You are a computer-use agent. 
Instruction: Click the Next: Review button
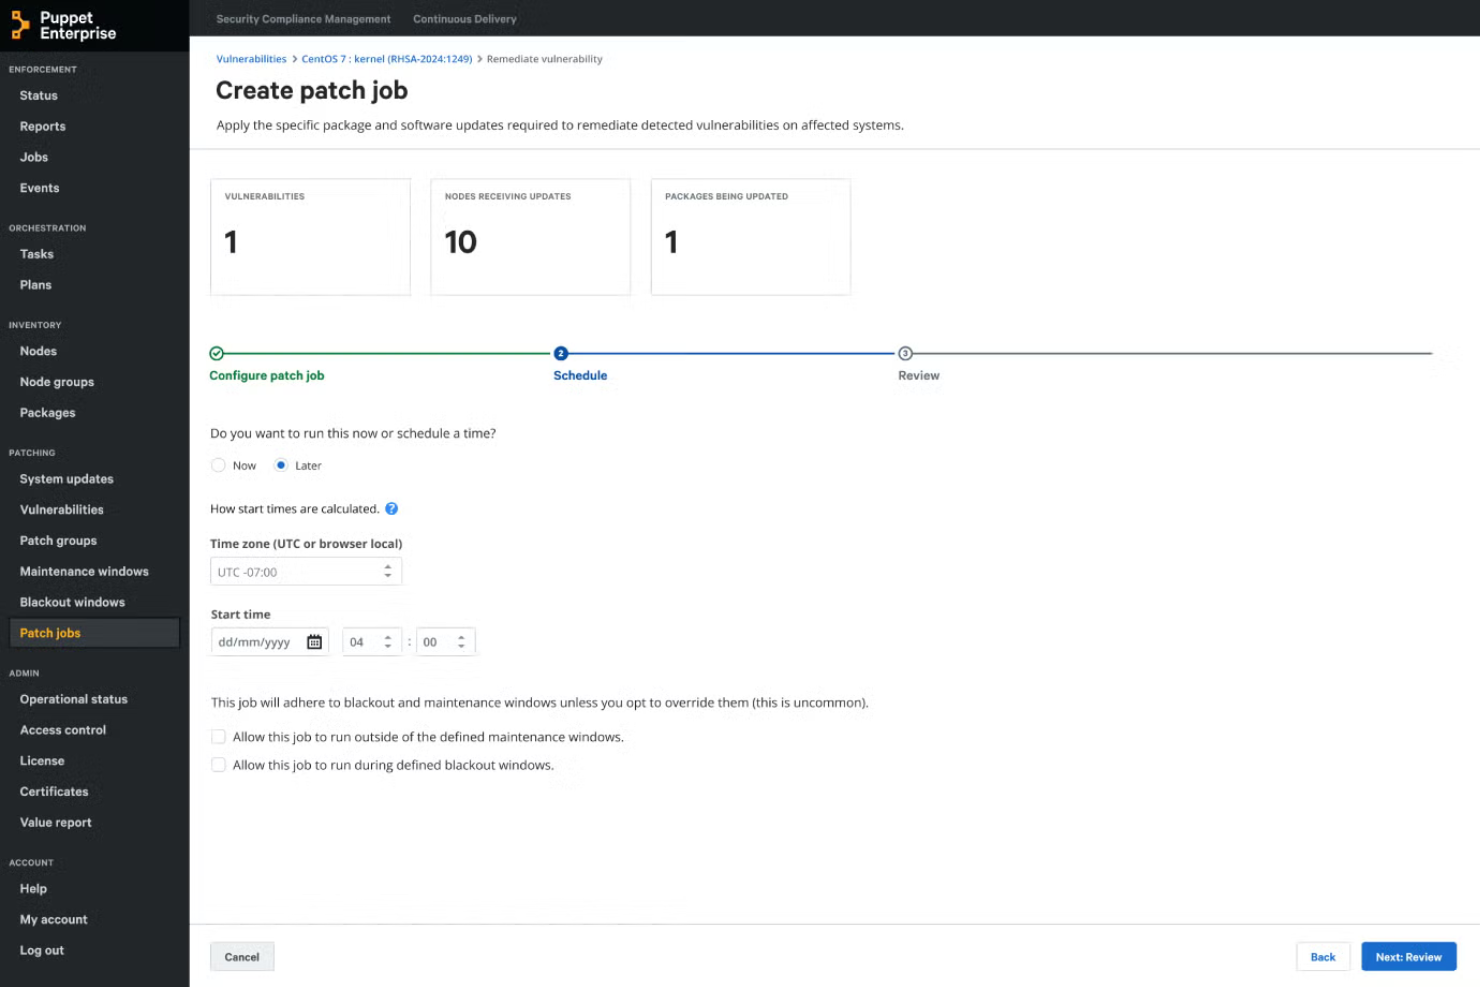1408,956
